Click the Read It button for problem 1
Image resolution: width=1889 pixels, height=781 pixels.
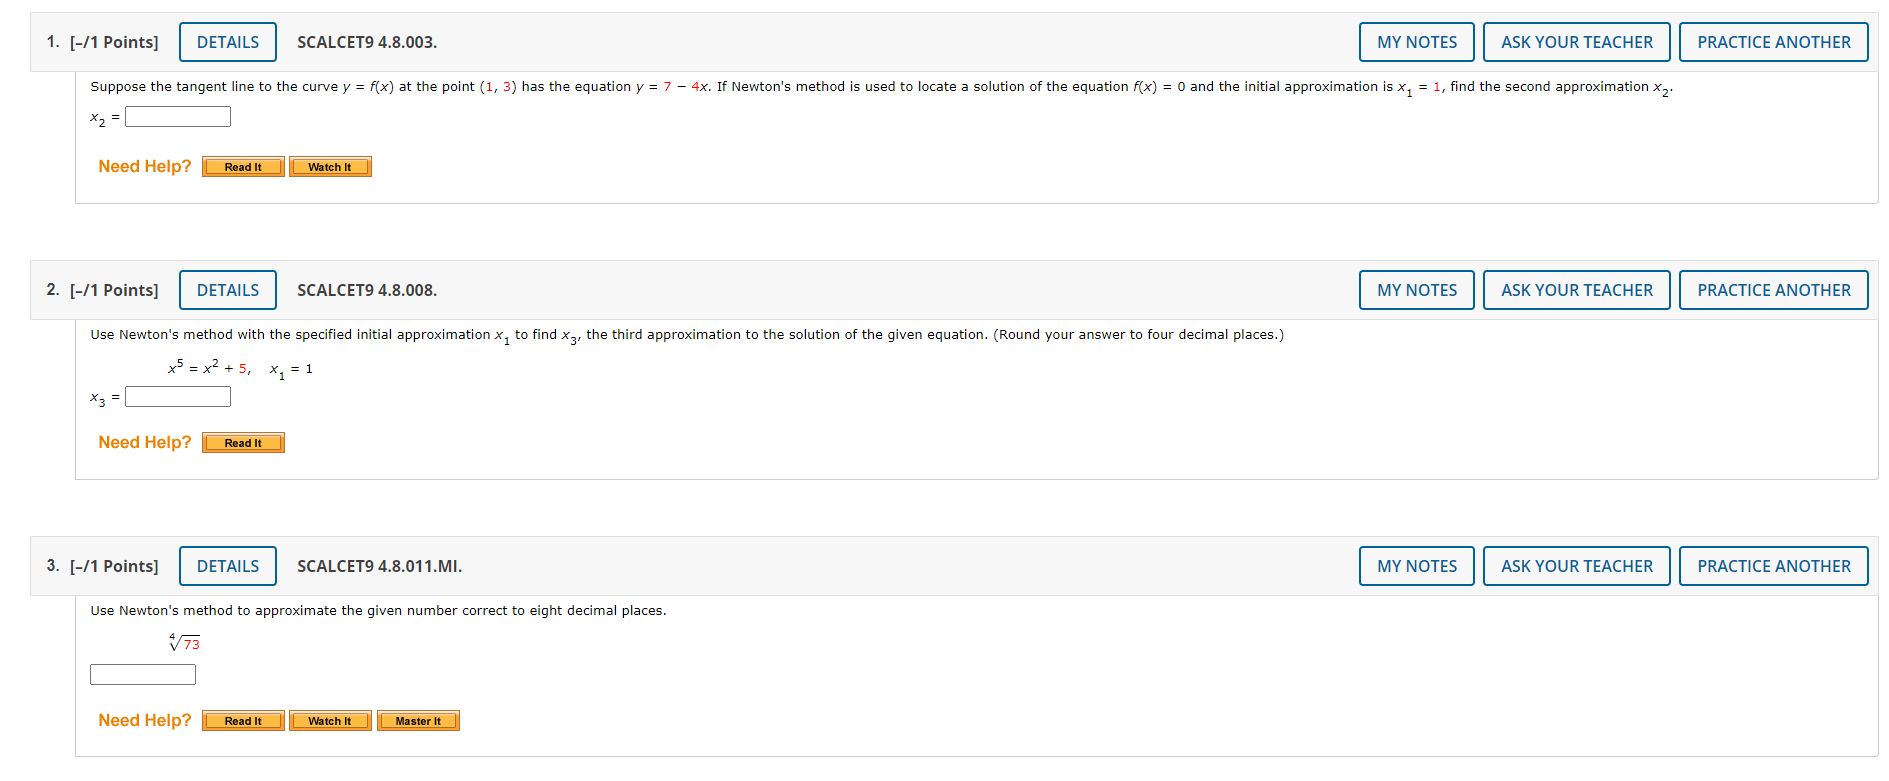pyautogui.click(x=242, y=166)
